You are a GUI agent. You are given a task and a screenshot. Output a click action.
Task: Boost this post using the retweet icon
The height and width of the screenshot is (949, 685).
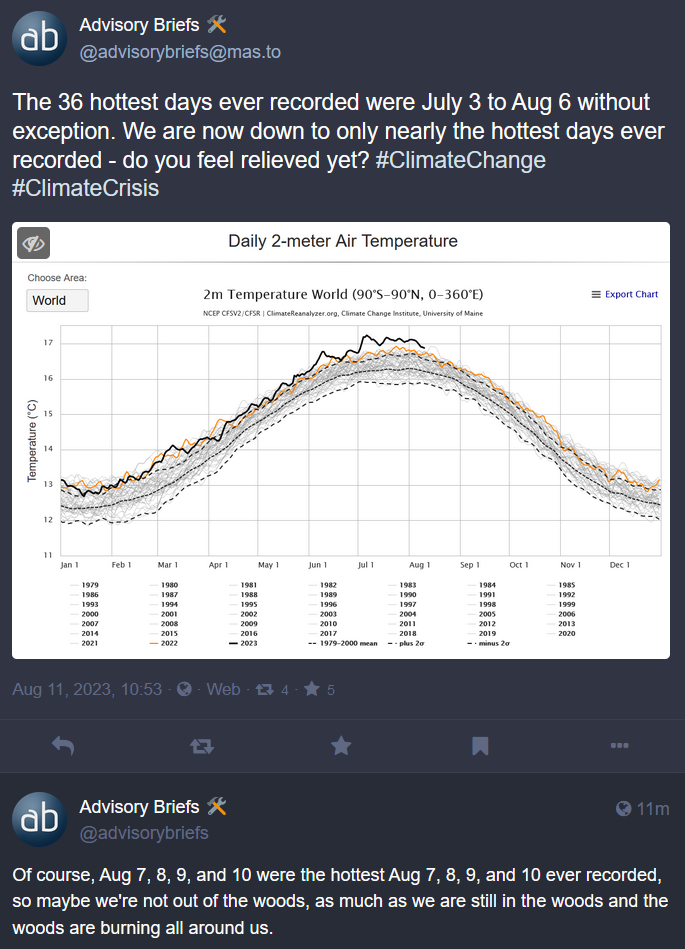point(201,745)
